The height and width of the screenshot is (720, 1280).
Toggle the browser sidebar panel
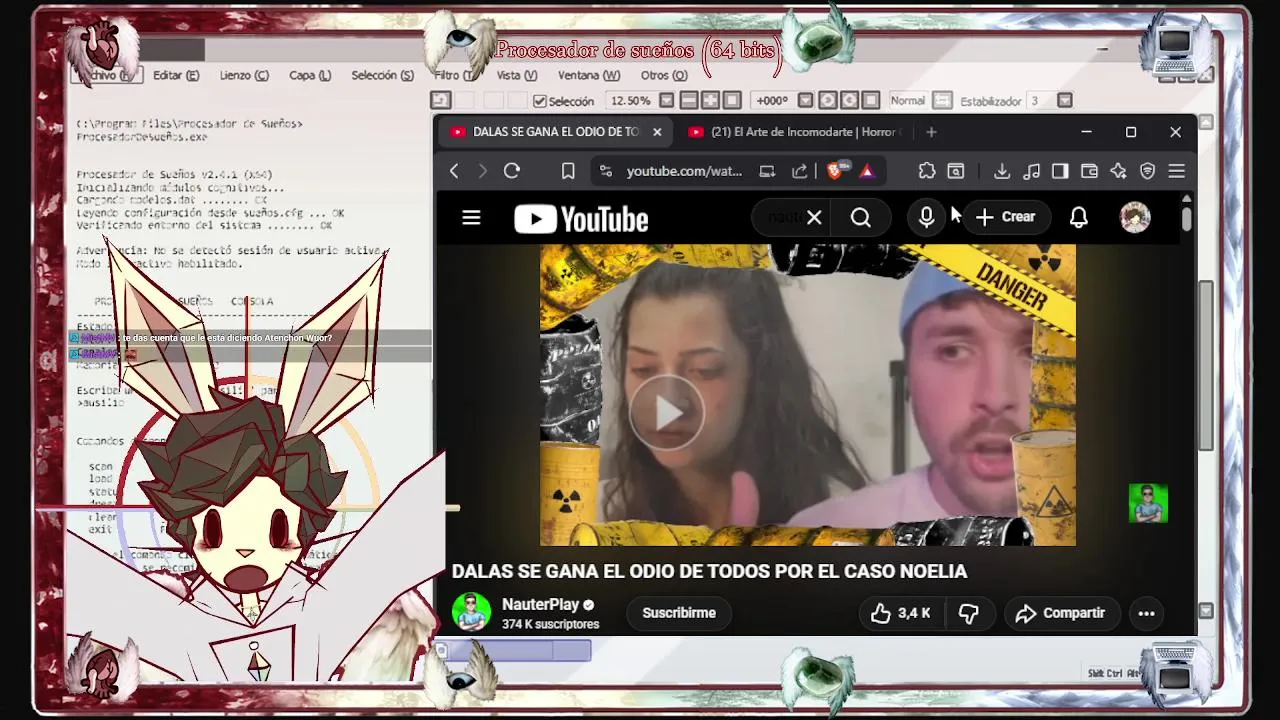pos(1060,171)
